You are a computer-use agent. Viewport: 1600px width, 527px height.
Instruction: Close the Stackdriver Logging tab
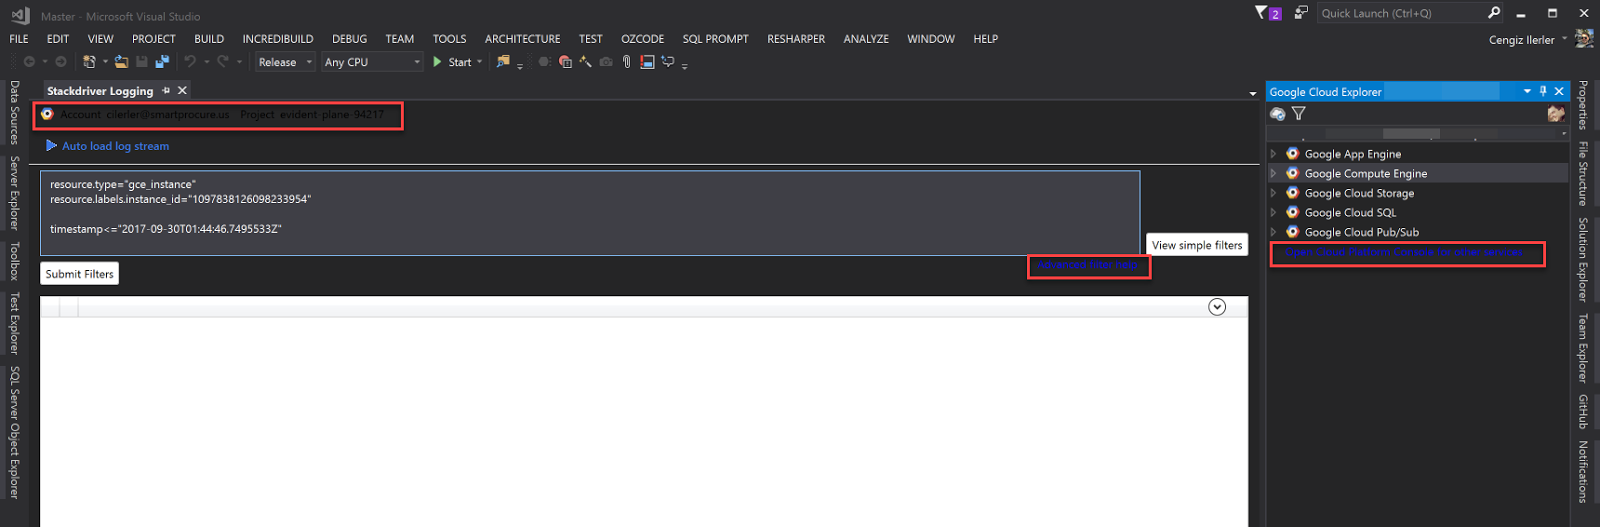[182, 90]
